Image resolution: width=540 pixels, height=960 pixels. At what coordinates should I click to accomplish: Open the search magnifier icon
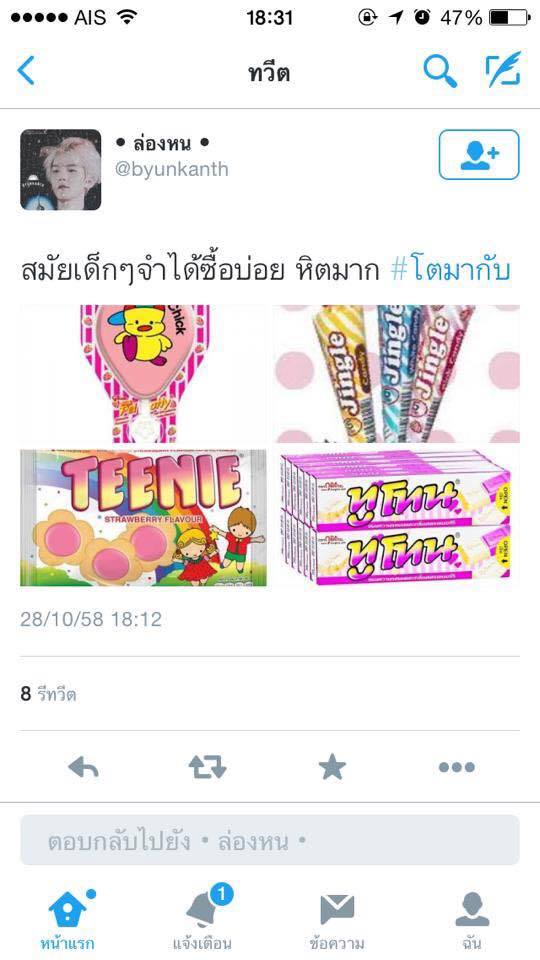pos(440,70)
